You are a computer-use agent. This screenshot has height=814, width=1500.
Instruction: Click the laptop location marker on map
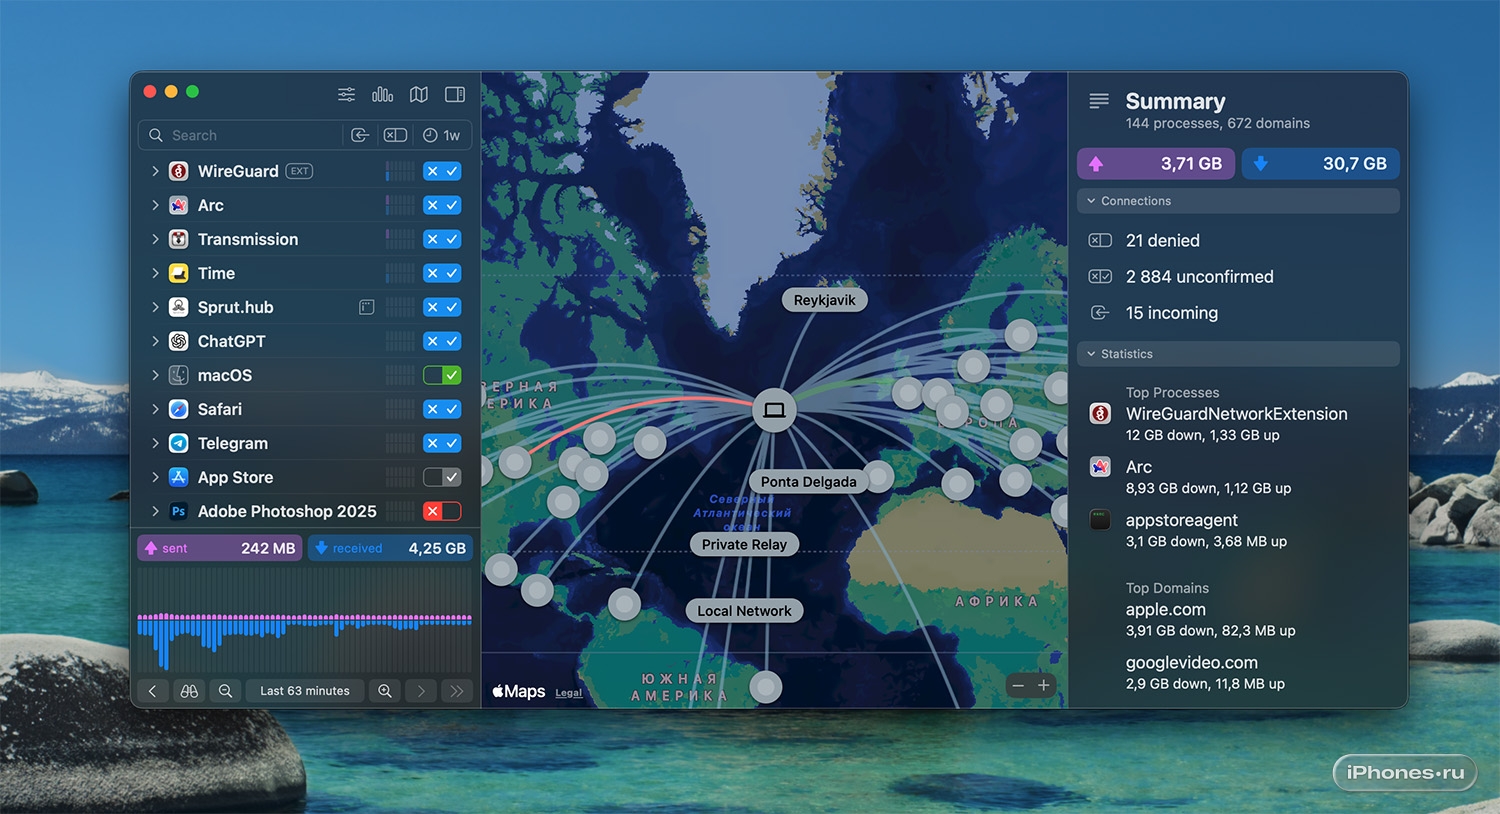click(x=774, y=410)
